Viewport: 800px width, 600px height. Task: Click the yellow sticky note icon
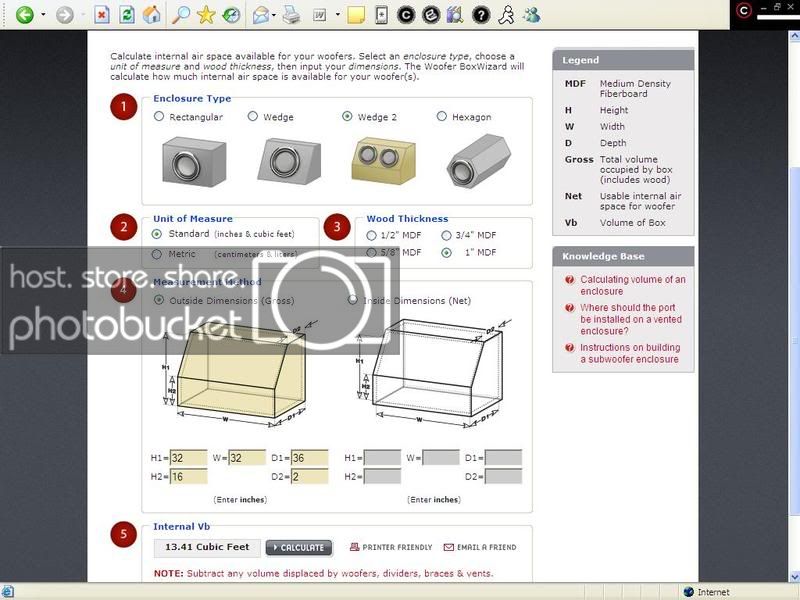point(356,15)
